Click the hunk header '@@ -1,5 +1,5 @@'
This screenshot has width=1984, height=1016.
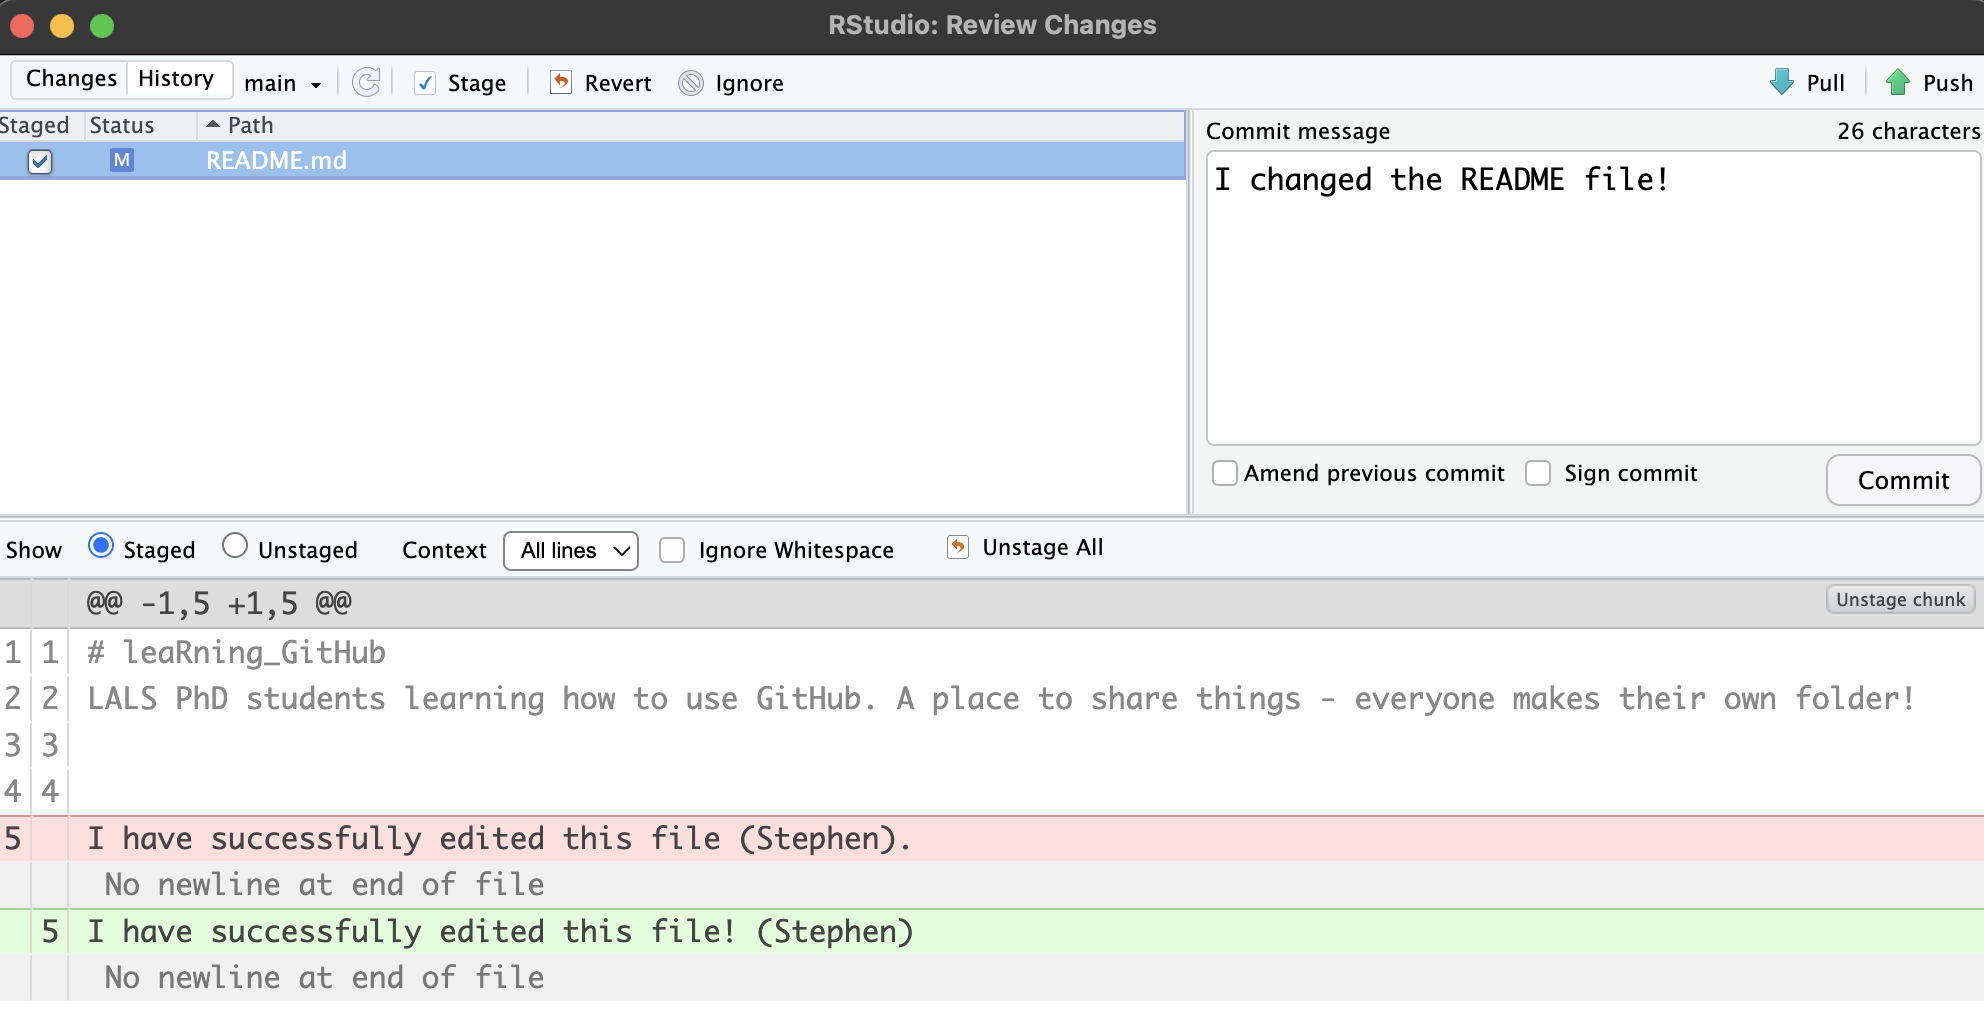click(219, 603)
